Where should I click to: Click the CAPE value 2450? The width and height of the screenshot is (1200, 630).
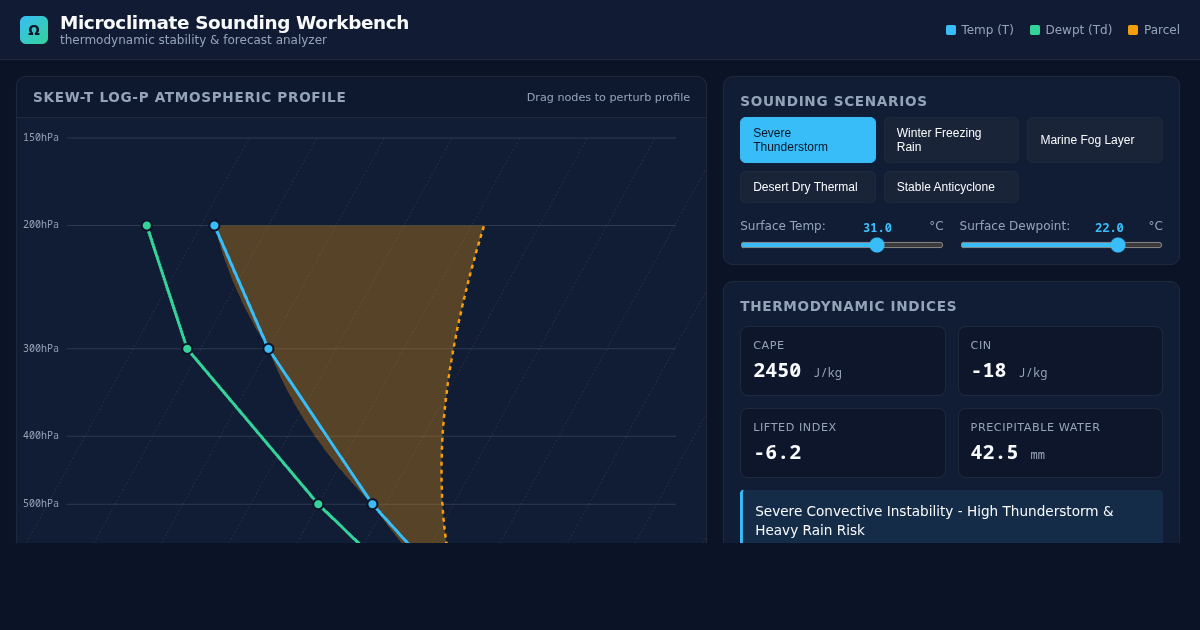pyautogui.click(x=777, y=371)
